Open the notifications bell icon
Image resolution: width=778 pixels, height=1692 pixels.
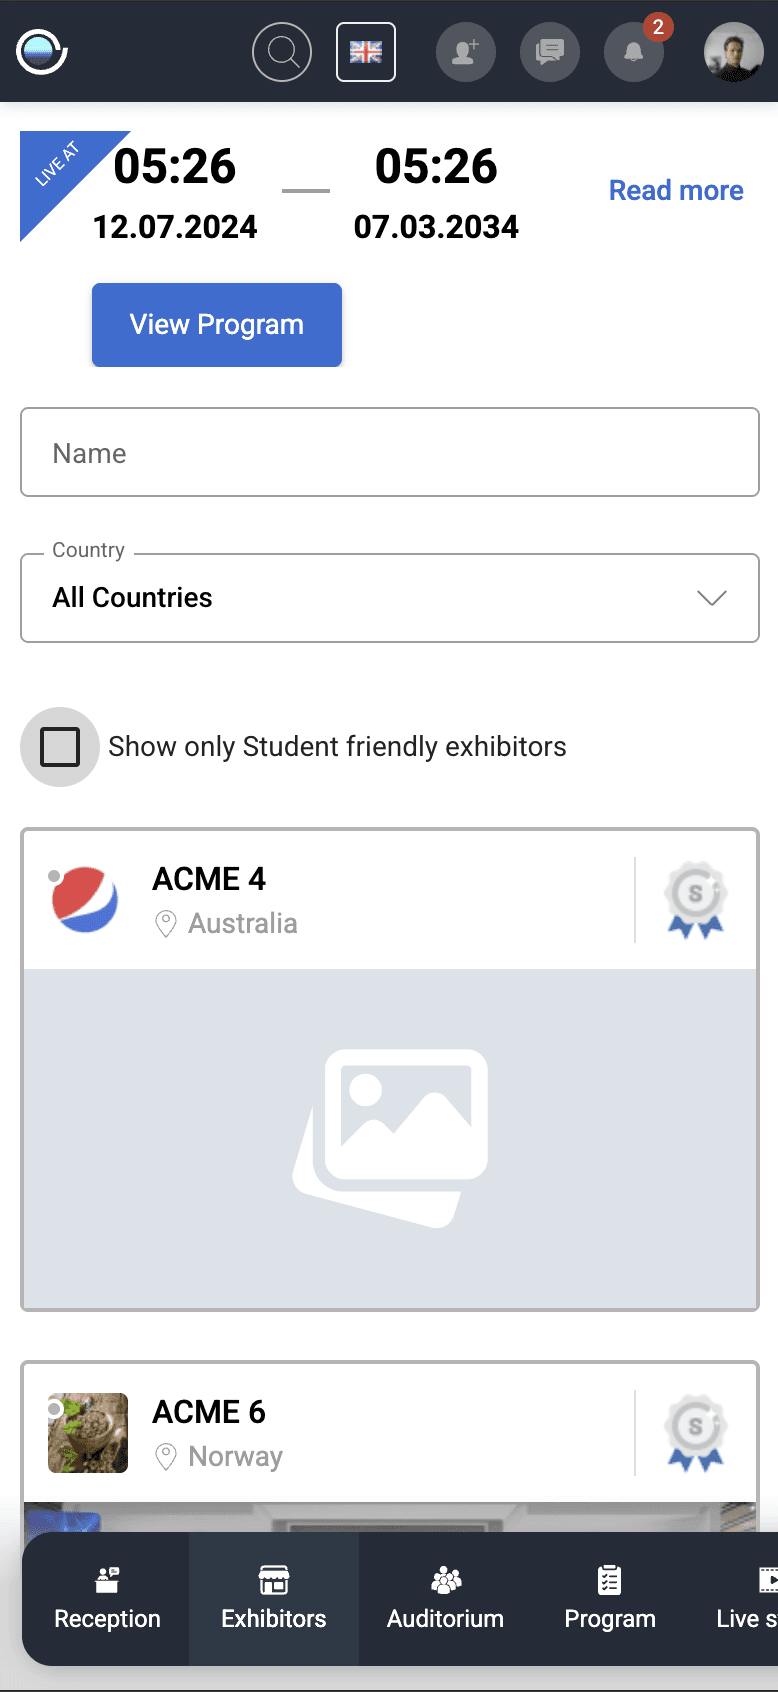pyautogui.click(x=634, y=52)
